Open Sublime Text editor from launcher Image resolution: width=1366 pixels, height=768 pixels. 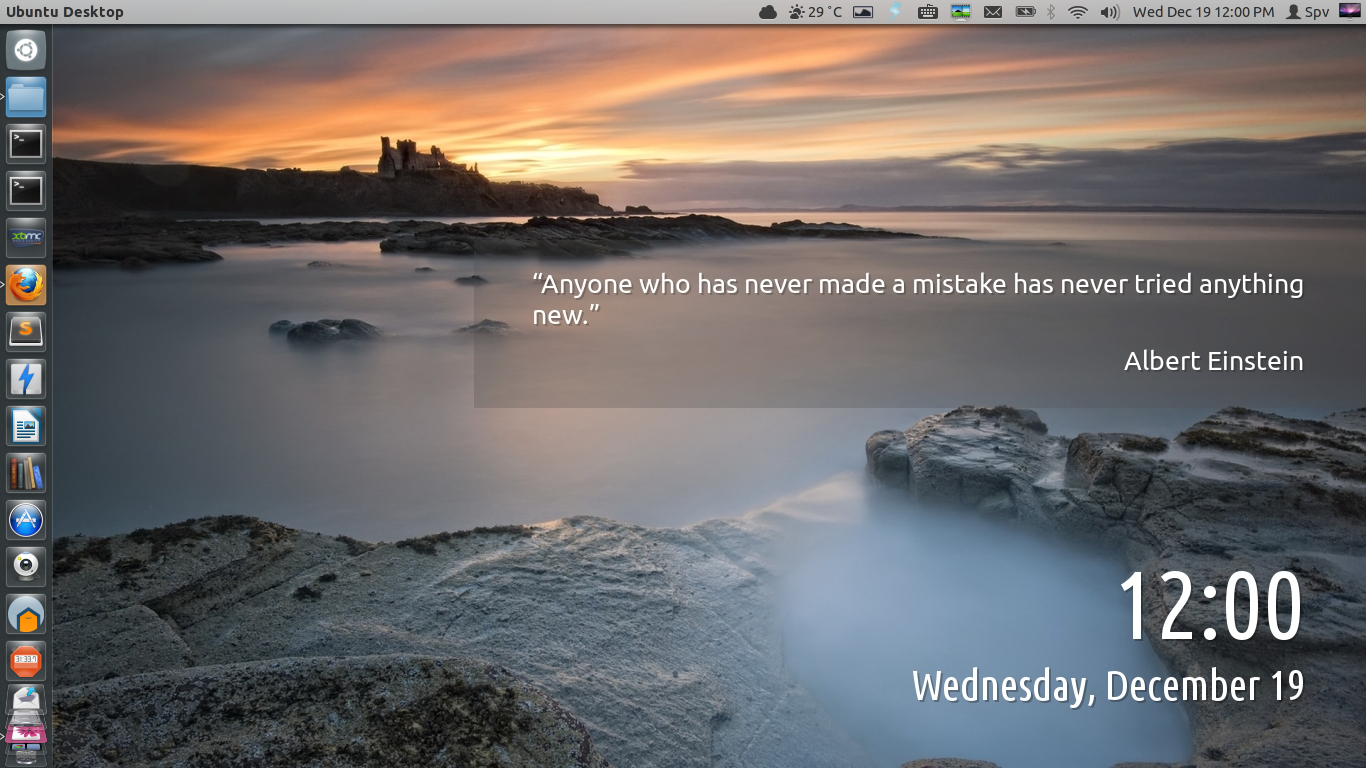[26, 332]
